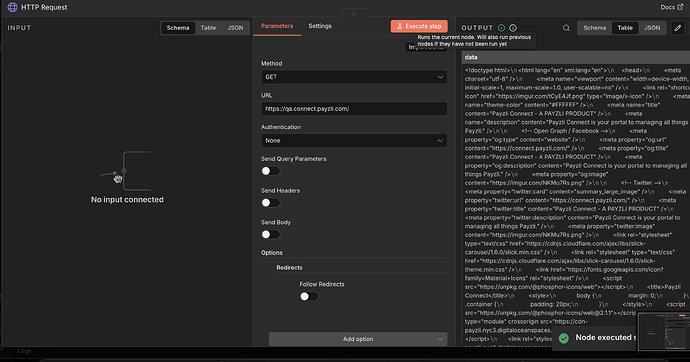The width and height of the screenshot is (690, 362).
Task: Switch input view to JSON
Action: coord(235,28)
